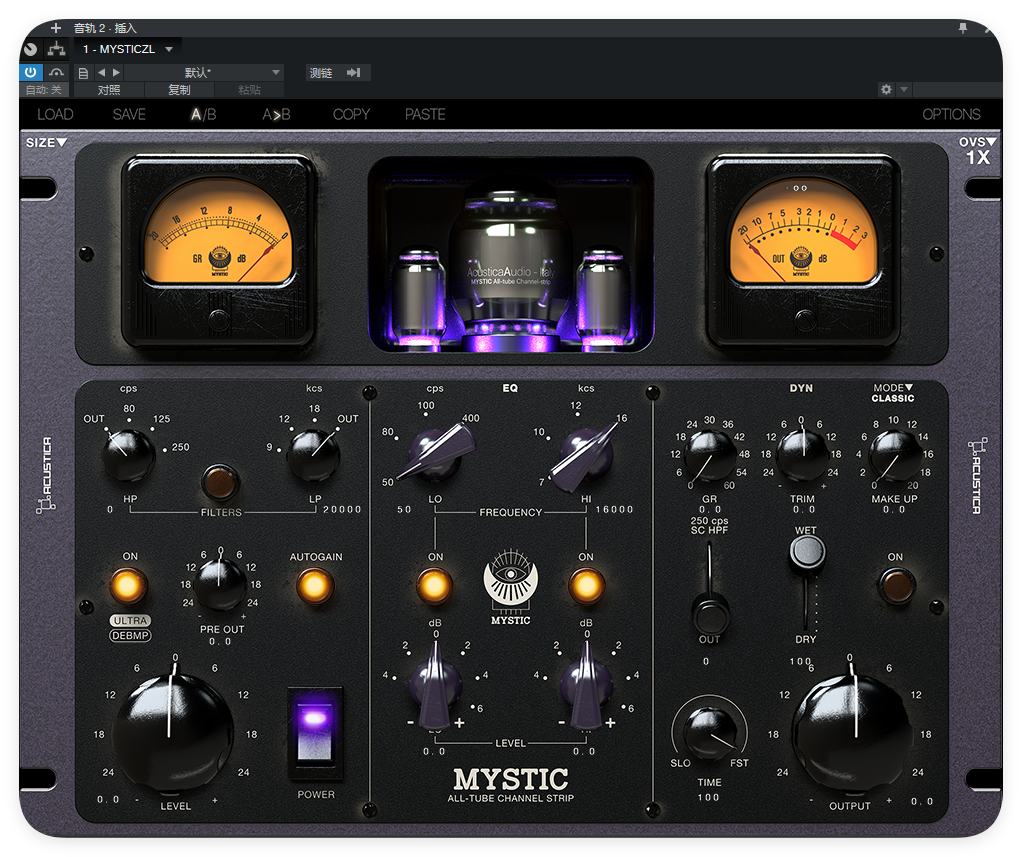Click the large input LEVEL knob

[x=173, y=732]
